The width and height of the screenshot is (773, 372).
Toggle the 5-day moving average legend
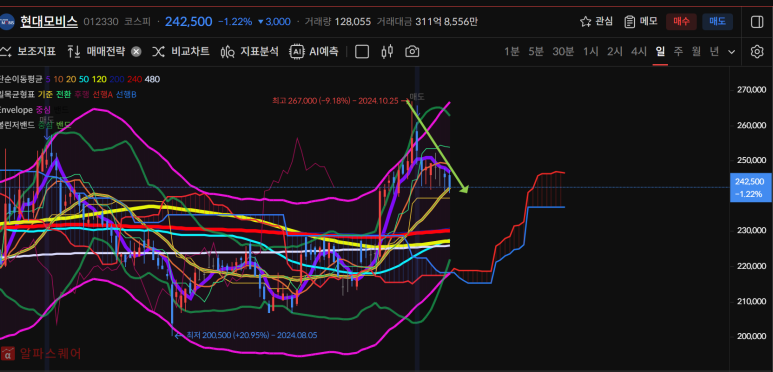click(x=48, y=79)
